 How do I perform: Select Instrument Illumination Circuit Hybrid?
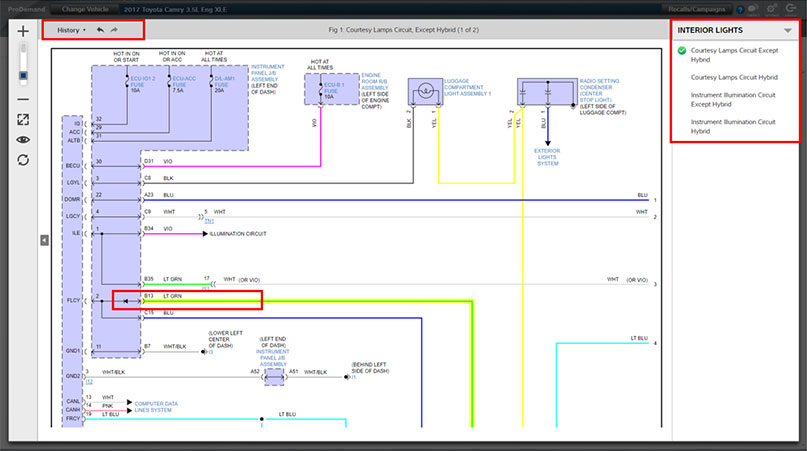733,127
